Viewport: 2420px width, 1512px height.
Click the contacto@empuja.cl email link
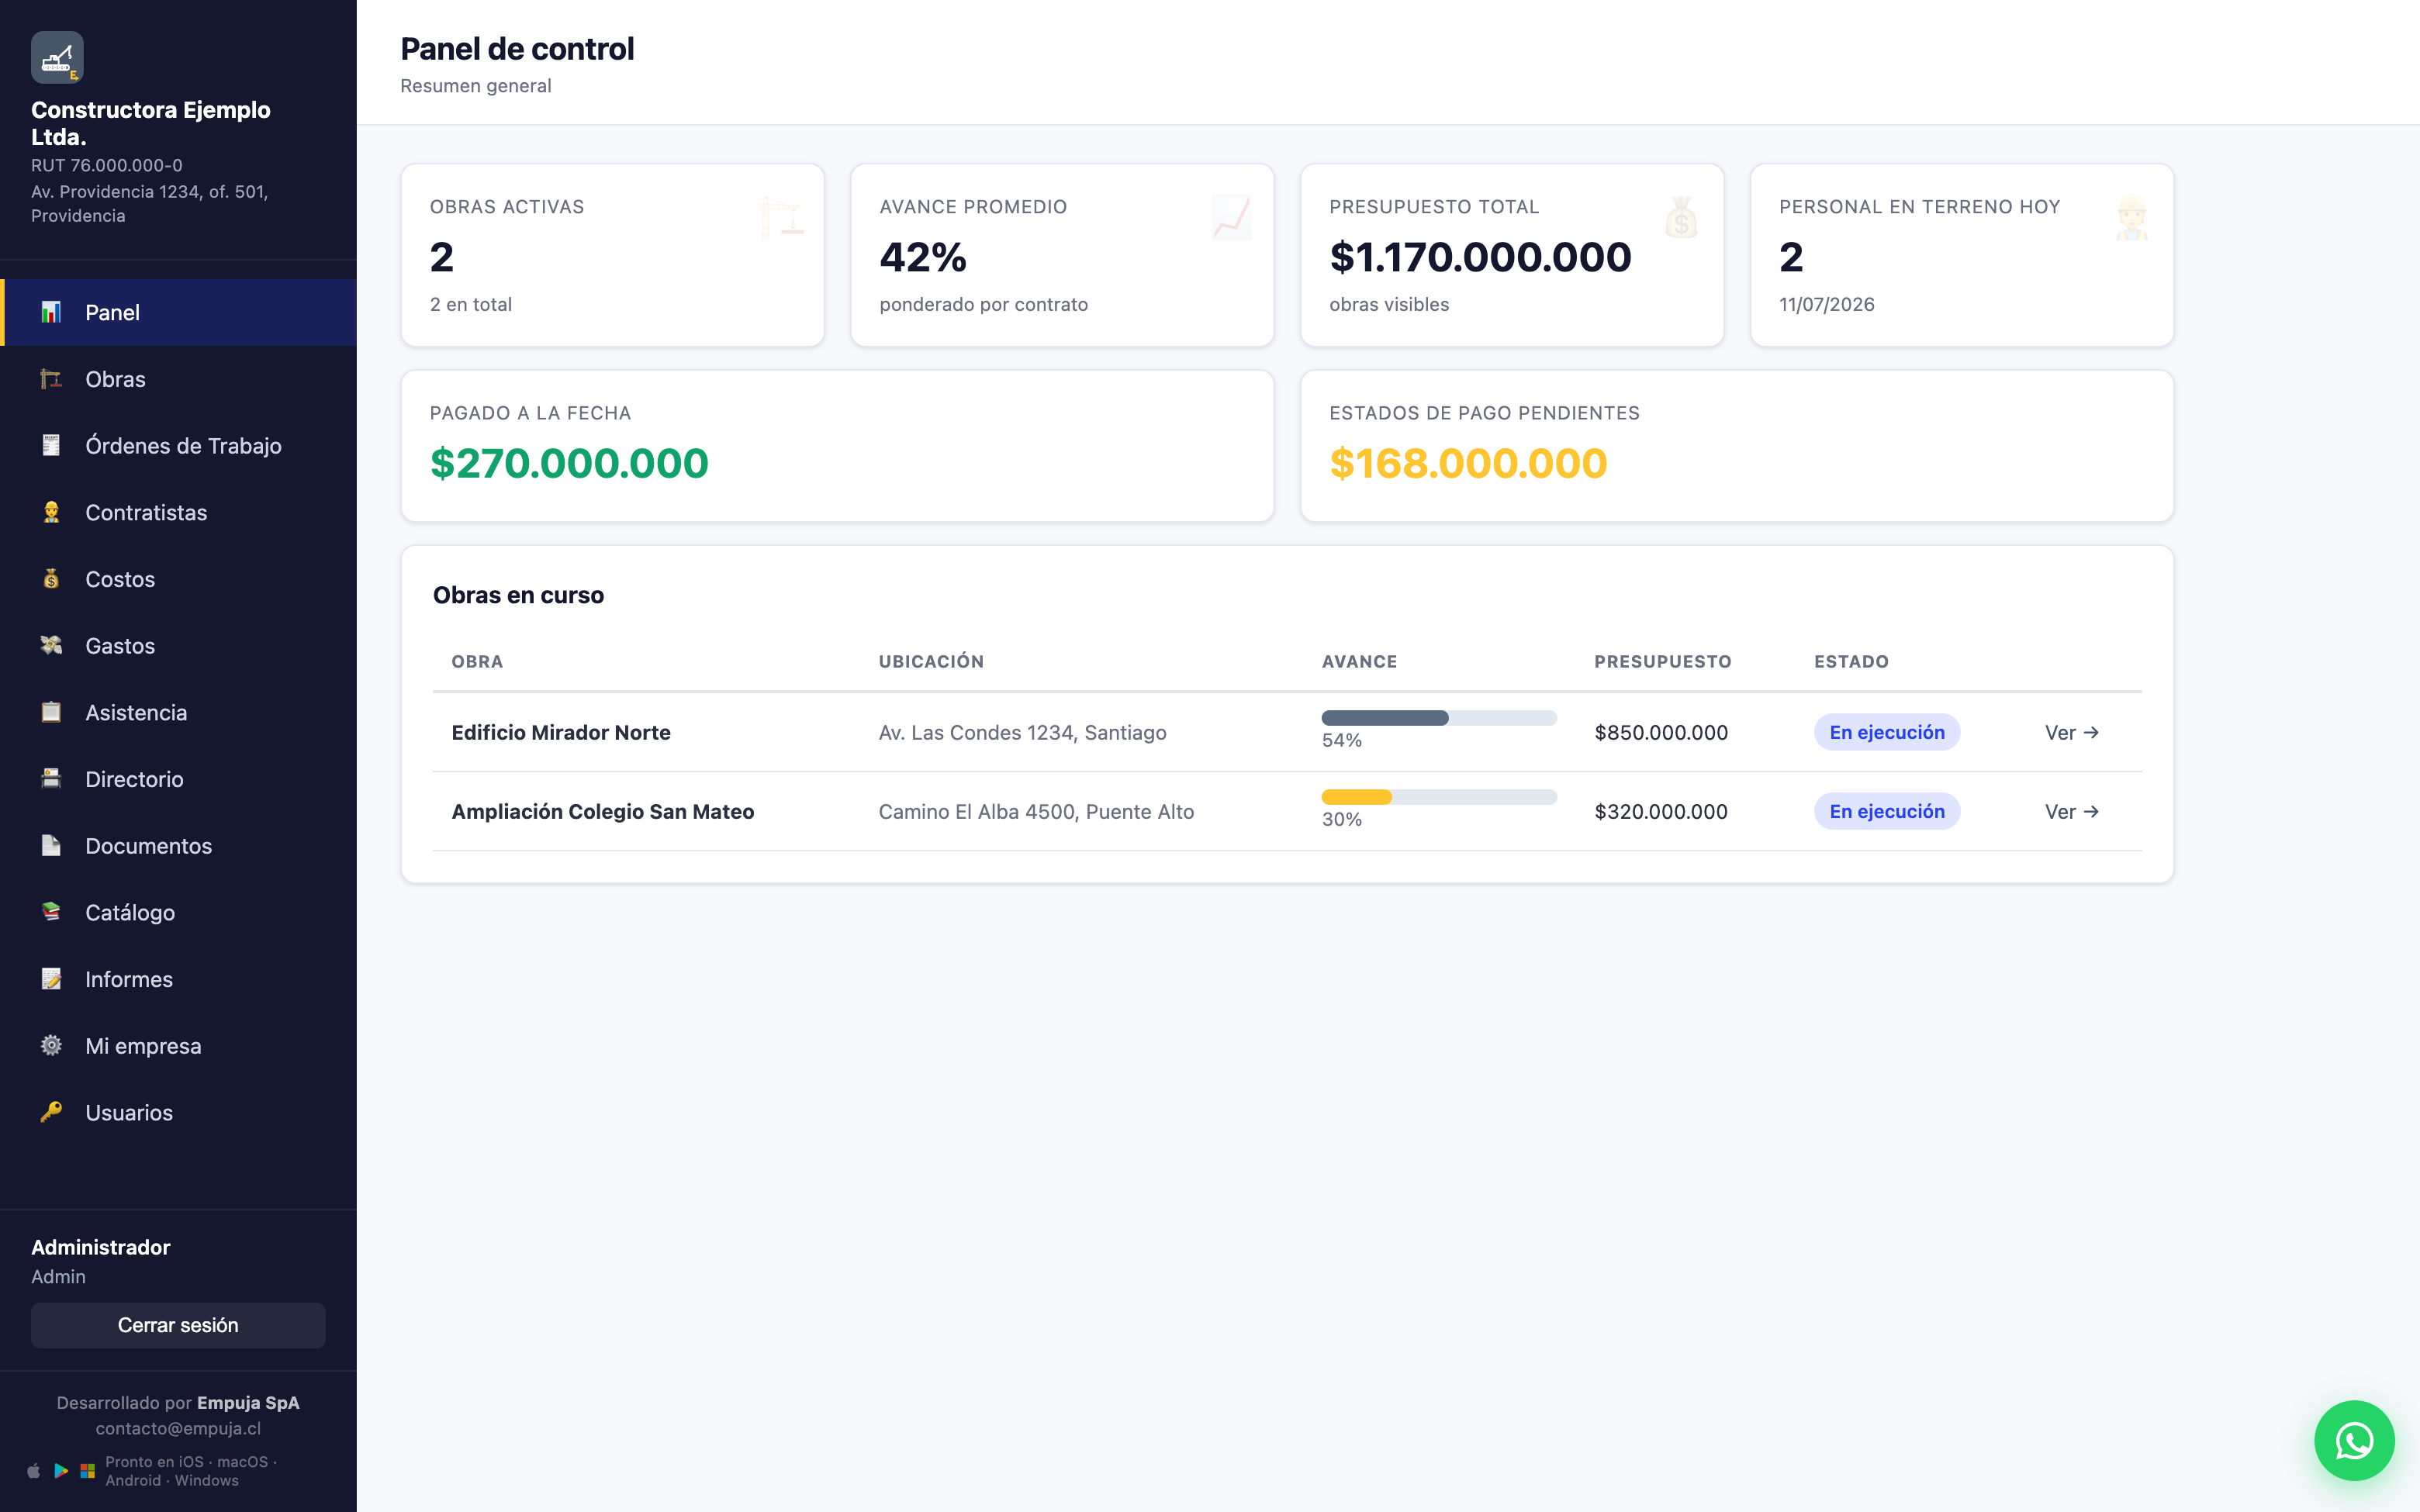pyautogui.click(x=178, y=1428)
